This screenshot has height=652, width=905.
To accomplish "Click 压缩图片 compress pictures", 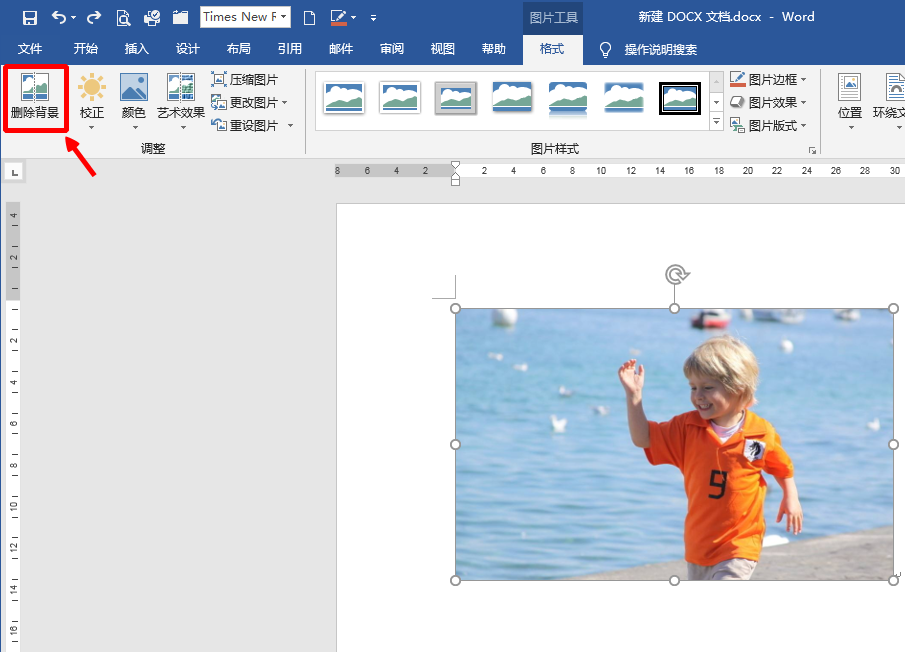I will coord(245,80).
